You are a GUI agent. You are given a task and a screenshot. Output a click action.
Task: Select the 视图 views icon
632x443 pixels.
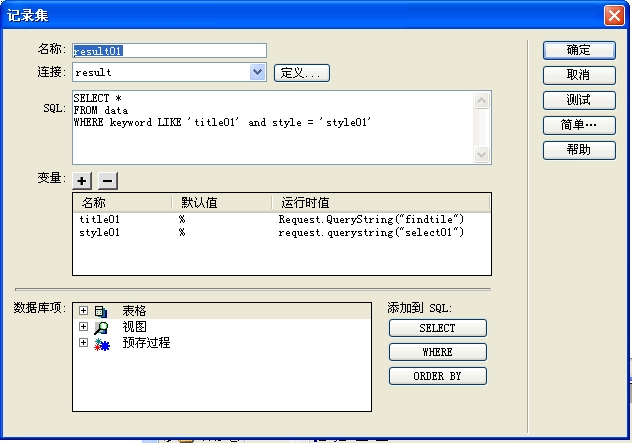tap(101, 327)
